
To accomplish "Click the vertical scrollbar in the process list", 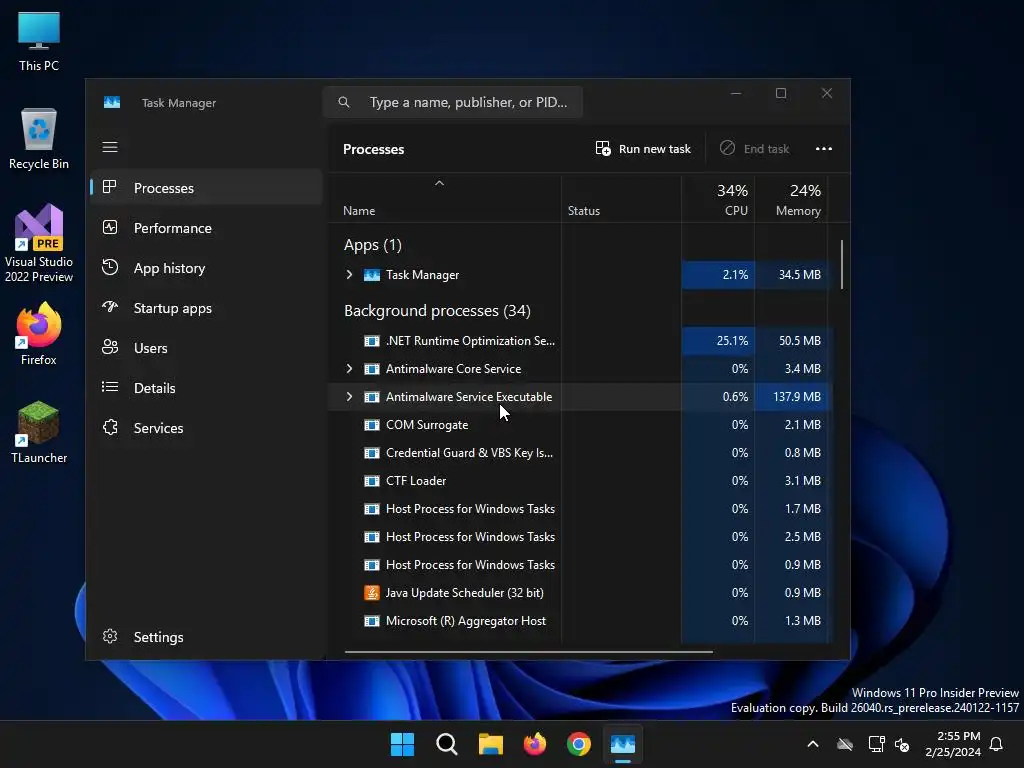I will [x=842, y=264].
